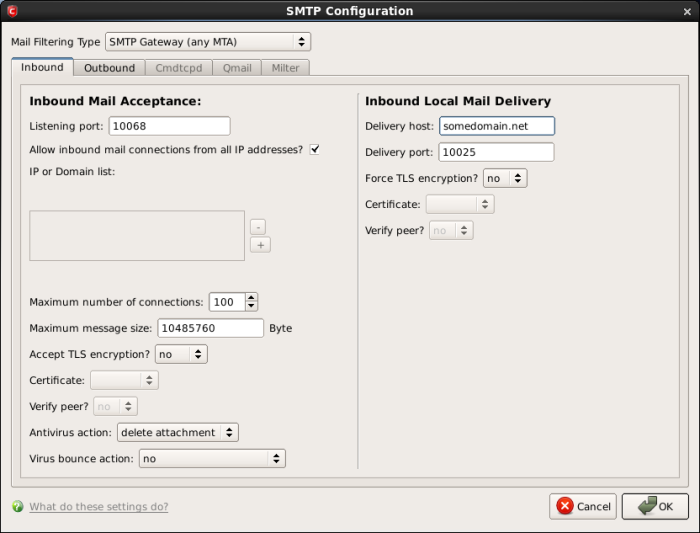Click the minus button beside IP list
The image size is (700, 533).
260,226
